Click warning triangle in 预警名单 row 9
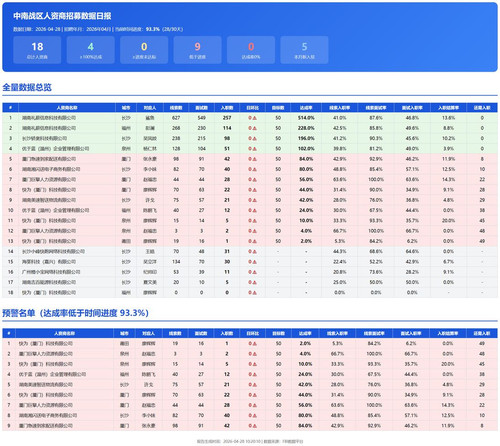Viewport: 500px width, 446px height. pos(255,426)
